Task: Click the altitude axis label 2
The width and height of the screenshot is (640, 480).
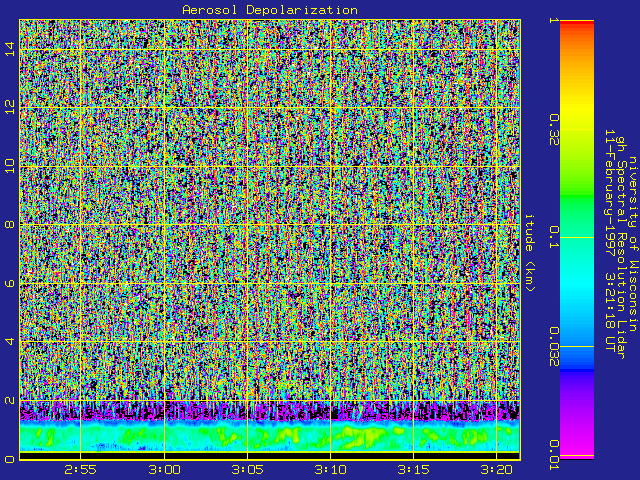Action: click(x=9, y=400)
